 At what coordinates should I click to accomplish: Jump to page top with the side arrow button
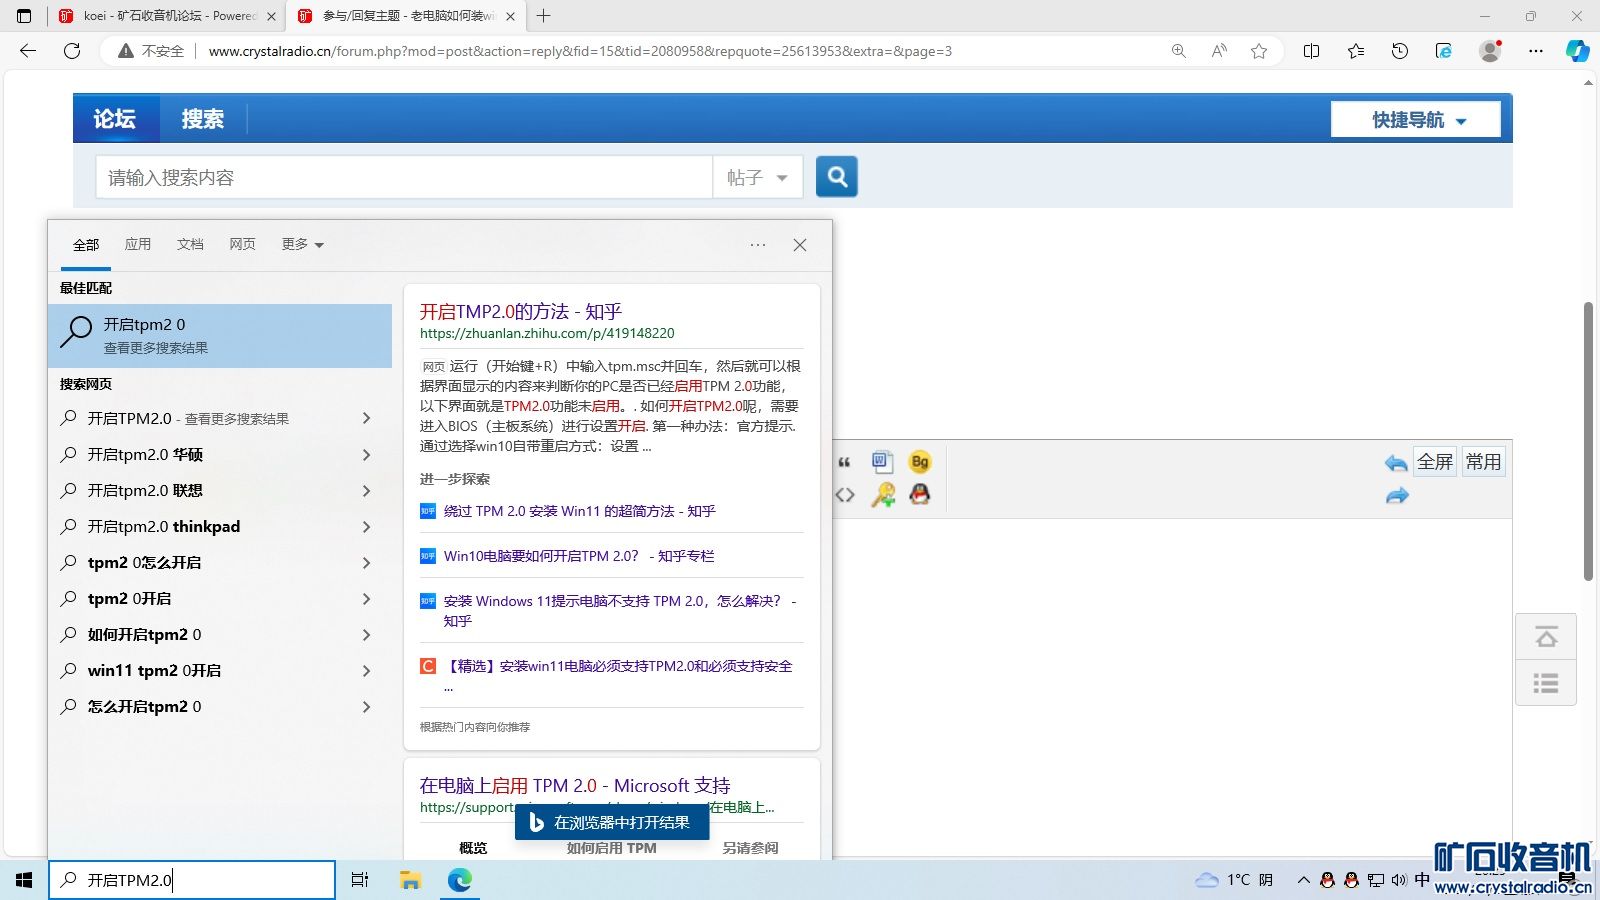(x=1546, y=637)
